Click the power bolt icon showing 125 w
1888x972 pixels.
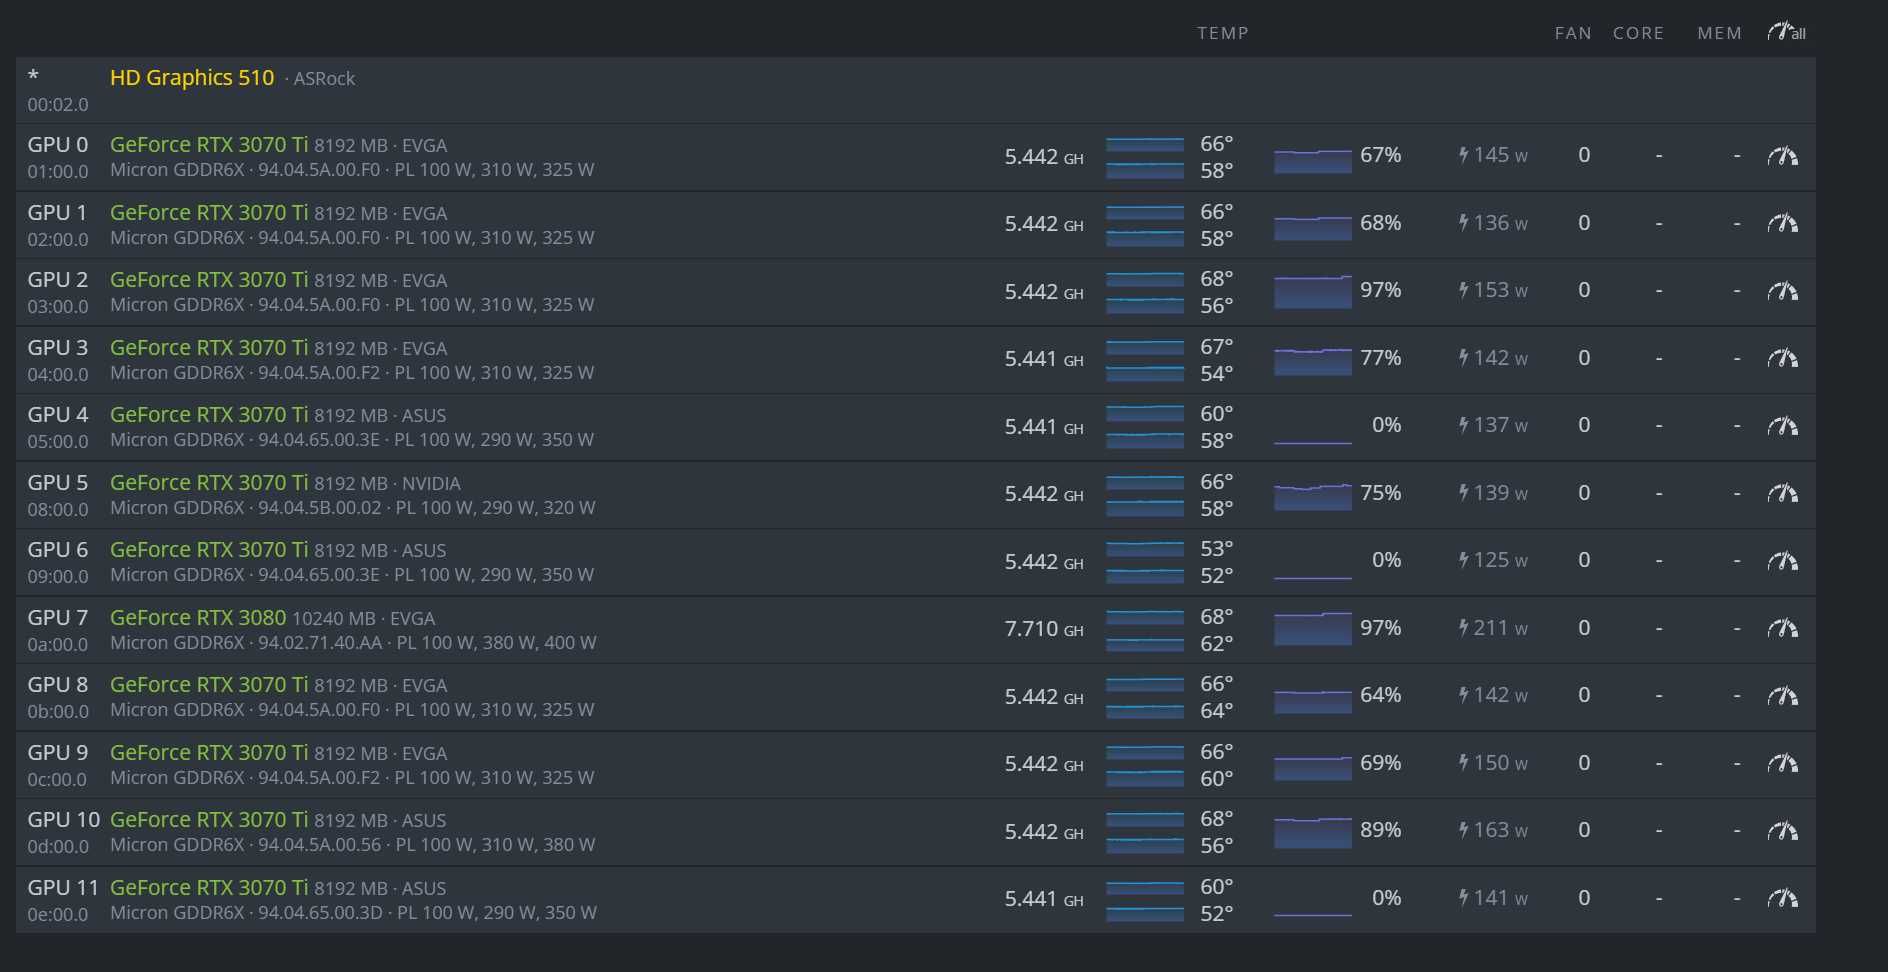click(x=1463, y=560)
